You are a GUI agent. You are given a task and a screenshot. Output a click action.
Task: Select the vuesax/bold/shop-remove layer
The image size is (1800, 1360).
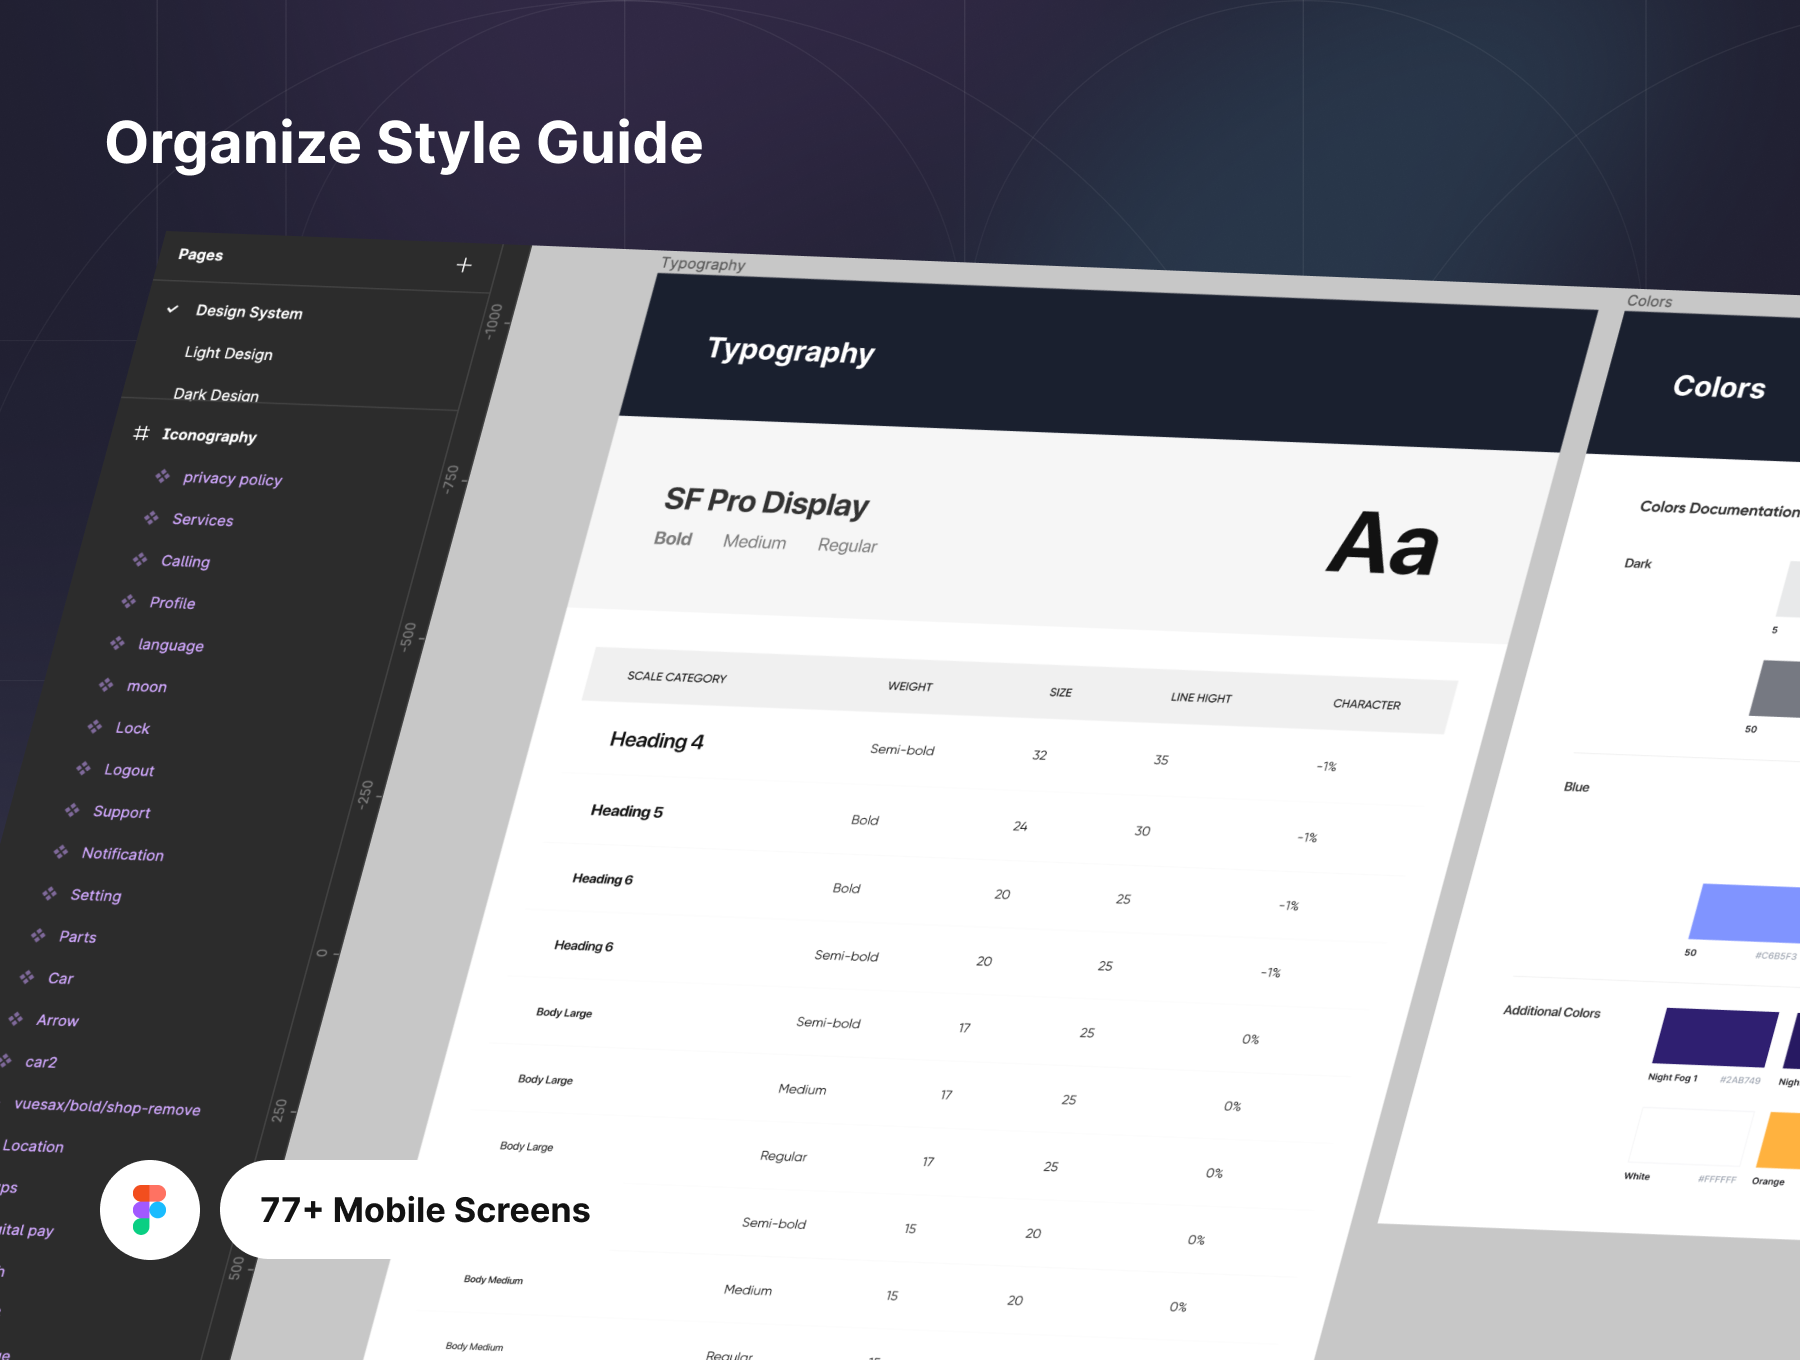[107, 1107]
